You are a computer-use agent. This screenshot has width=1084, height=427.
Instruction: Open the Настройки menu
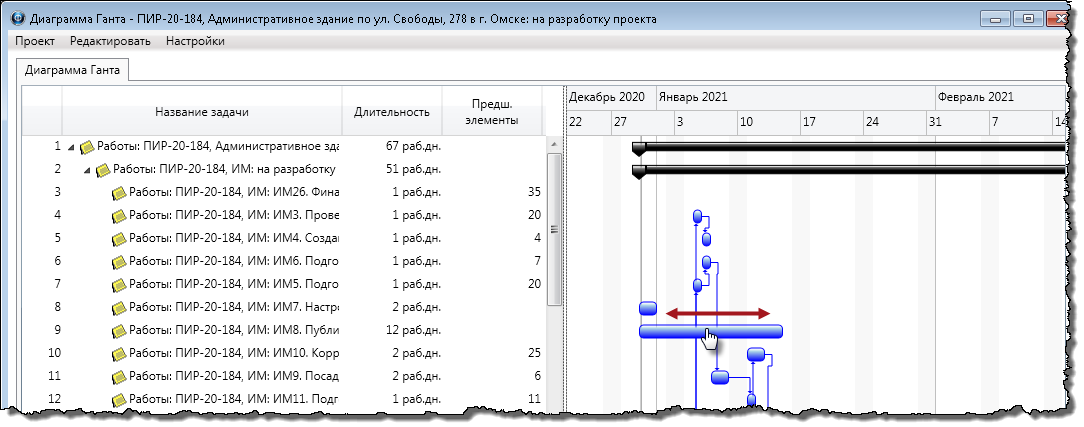pyautogui.click(x=195, y=41)
